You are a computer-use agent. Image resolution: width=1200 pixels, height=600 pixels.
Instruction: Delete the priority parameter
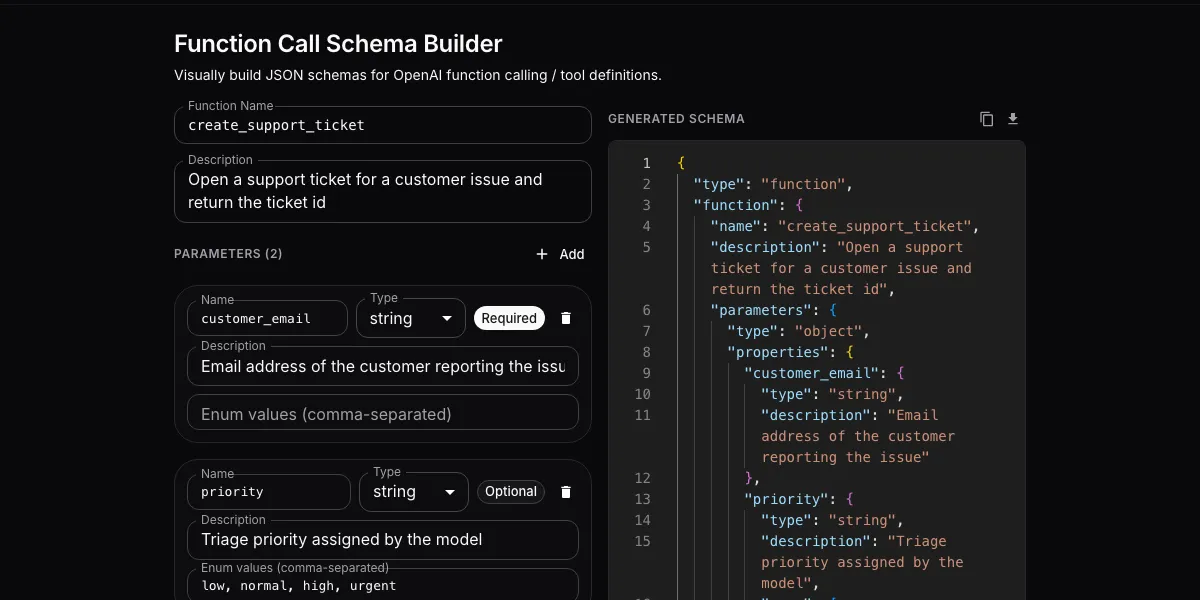[x=566, y=492]
